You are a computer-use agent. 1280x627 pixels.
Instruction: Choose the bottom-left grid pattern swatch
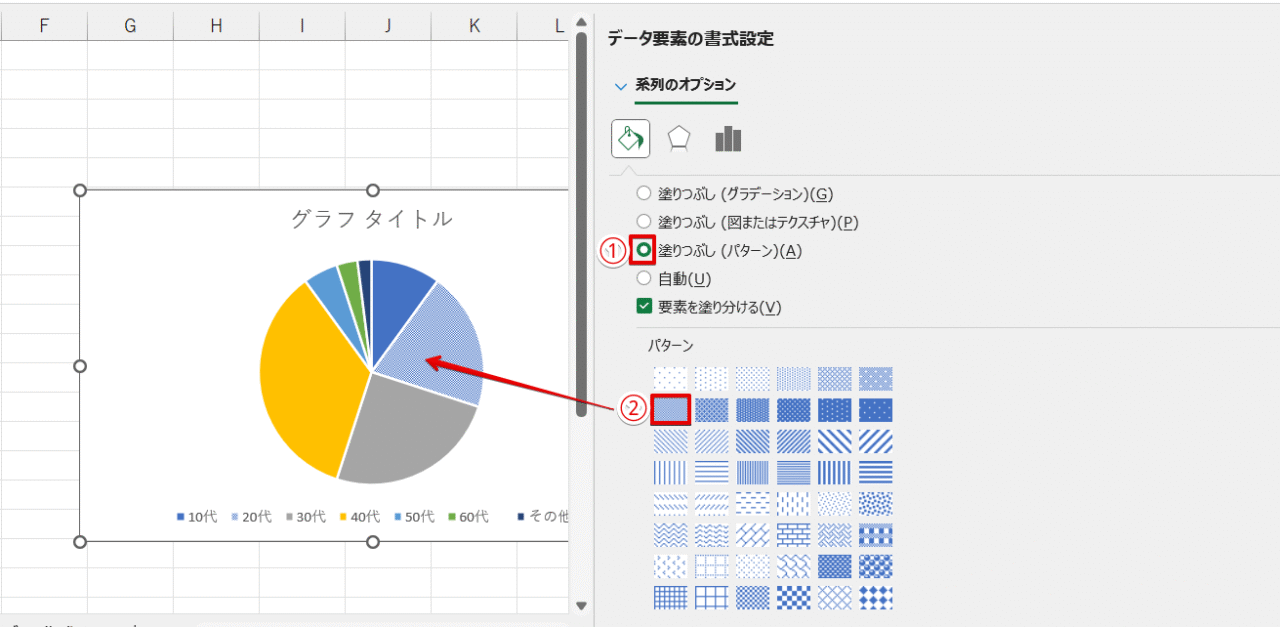tap(670, 597)
